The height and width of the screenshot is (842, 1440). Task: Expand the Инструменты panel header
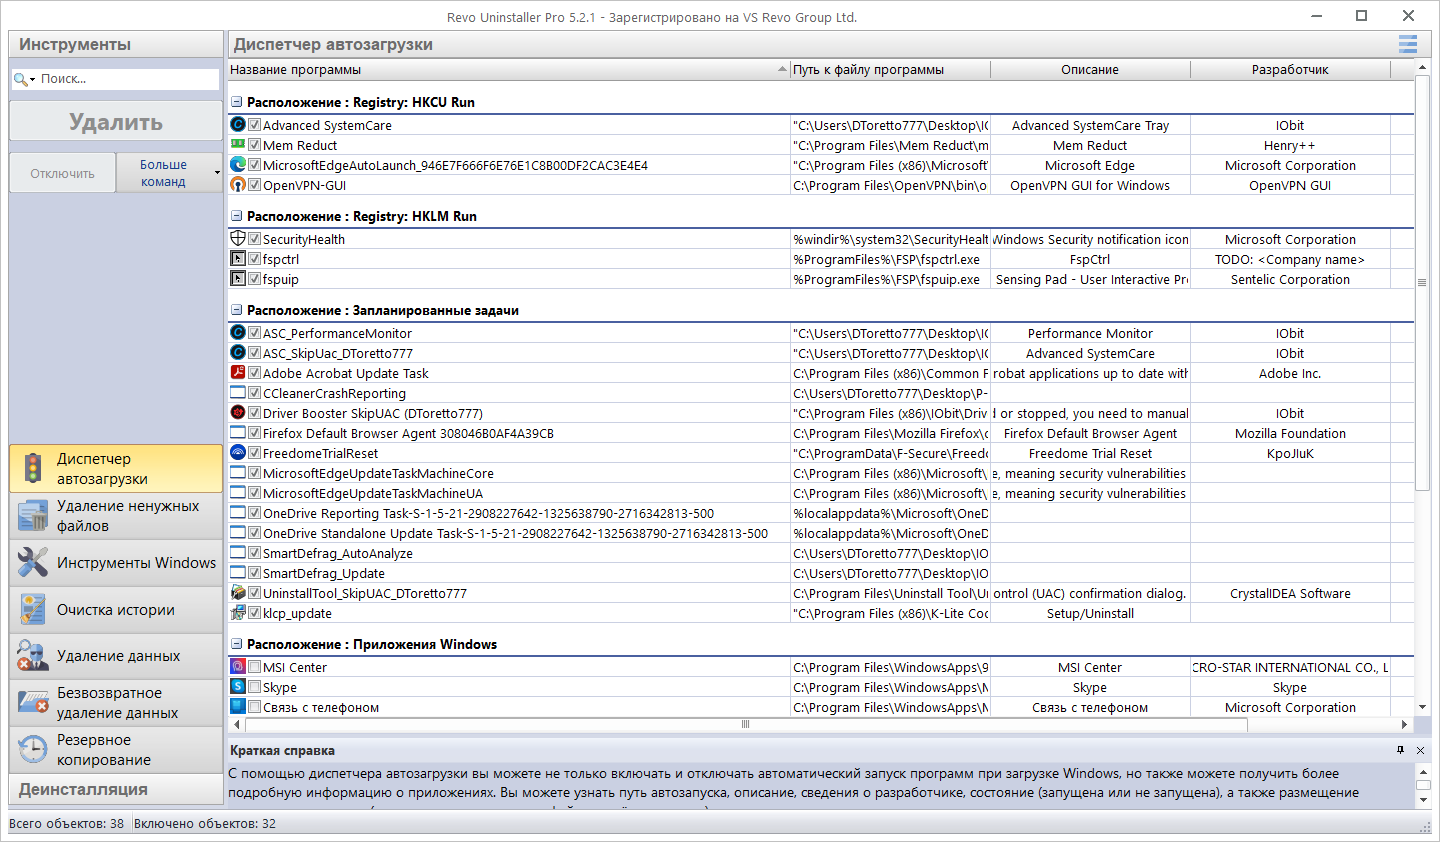pyautogui.click(x=116, y=44)
